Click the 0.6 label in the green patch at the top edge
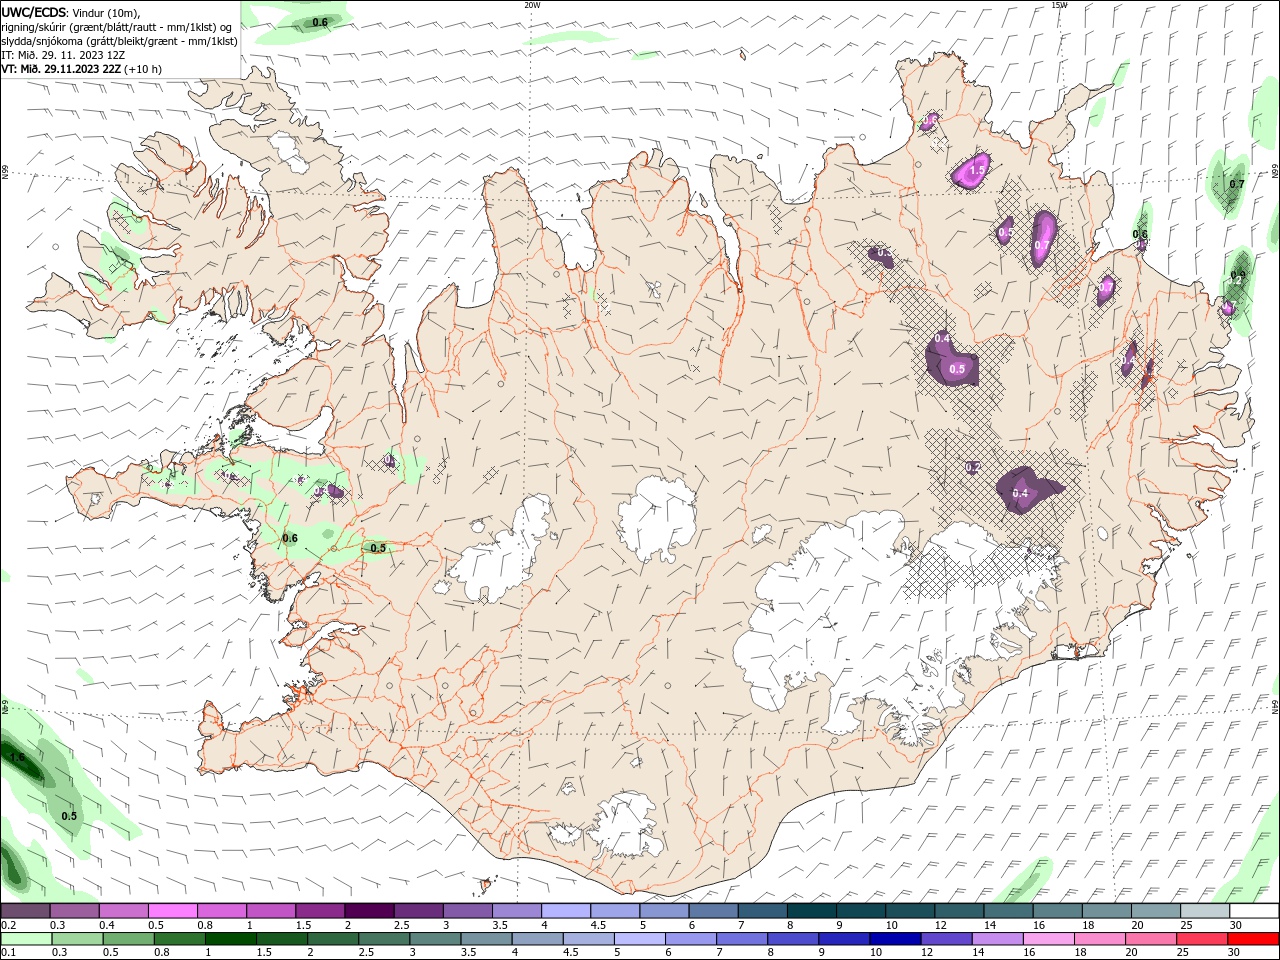 pyautogui.click(x=320, y=21)
